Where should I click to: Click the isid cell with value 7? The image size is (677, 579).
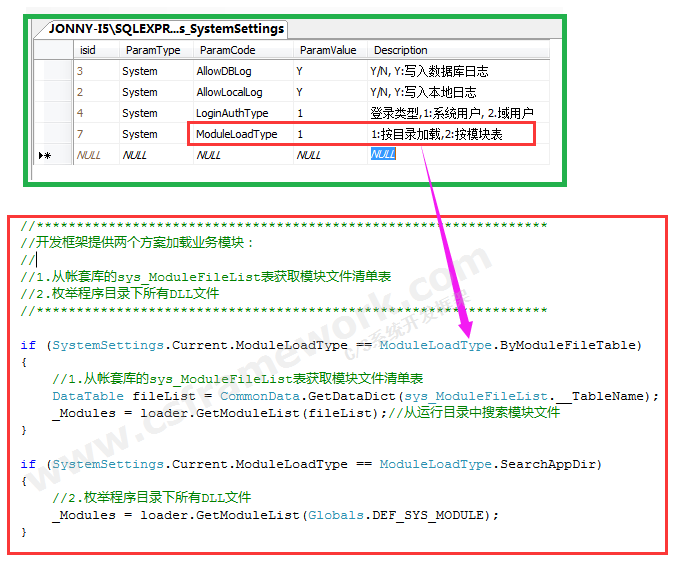81,134
